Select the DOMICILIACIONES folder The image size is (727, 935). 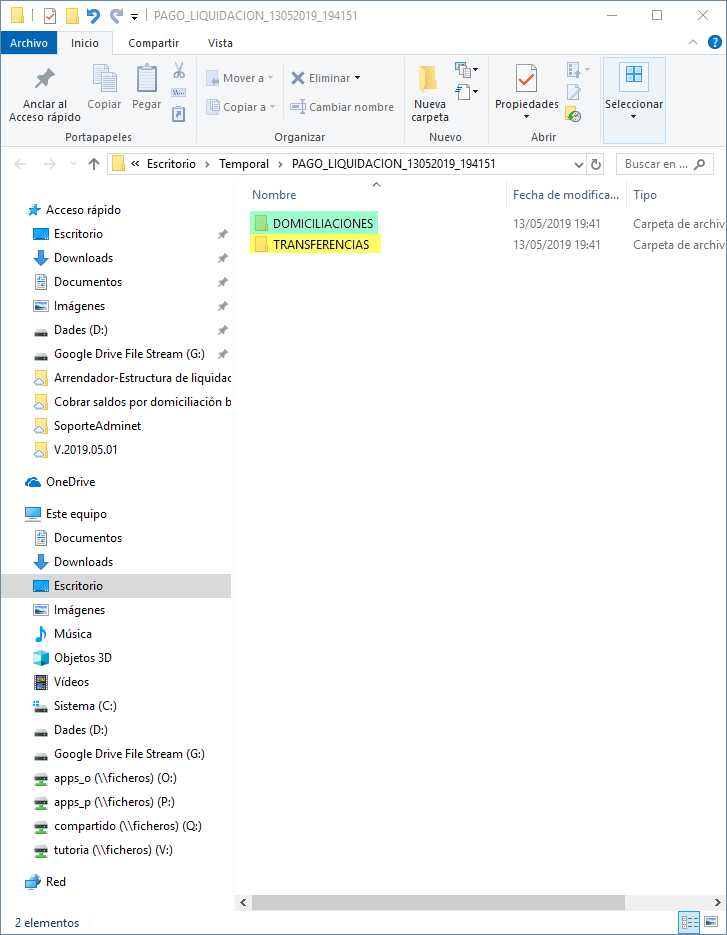pos(314,224)
